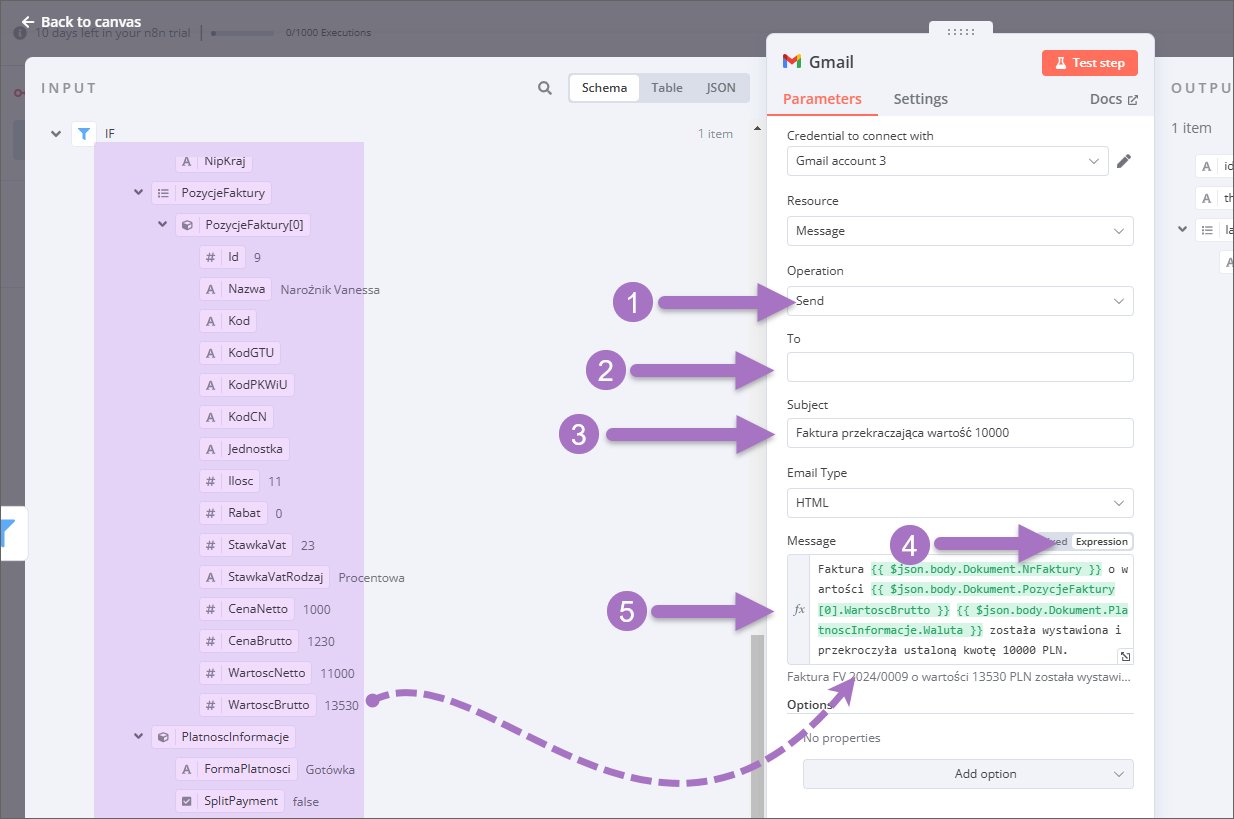Click the search icon in Input panel

[545, 88]
